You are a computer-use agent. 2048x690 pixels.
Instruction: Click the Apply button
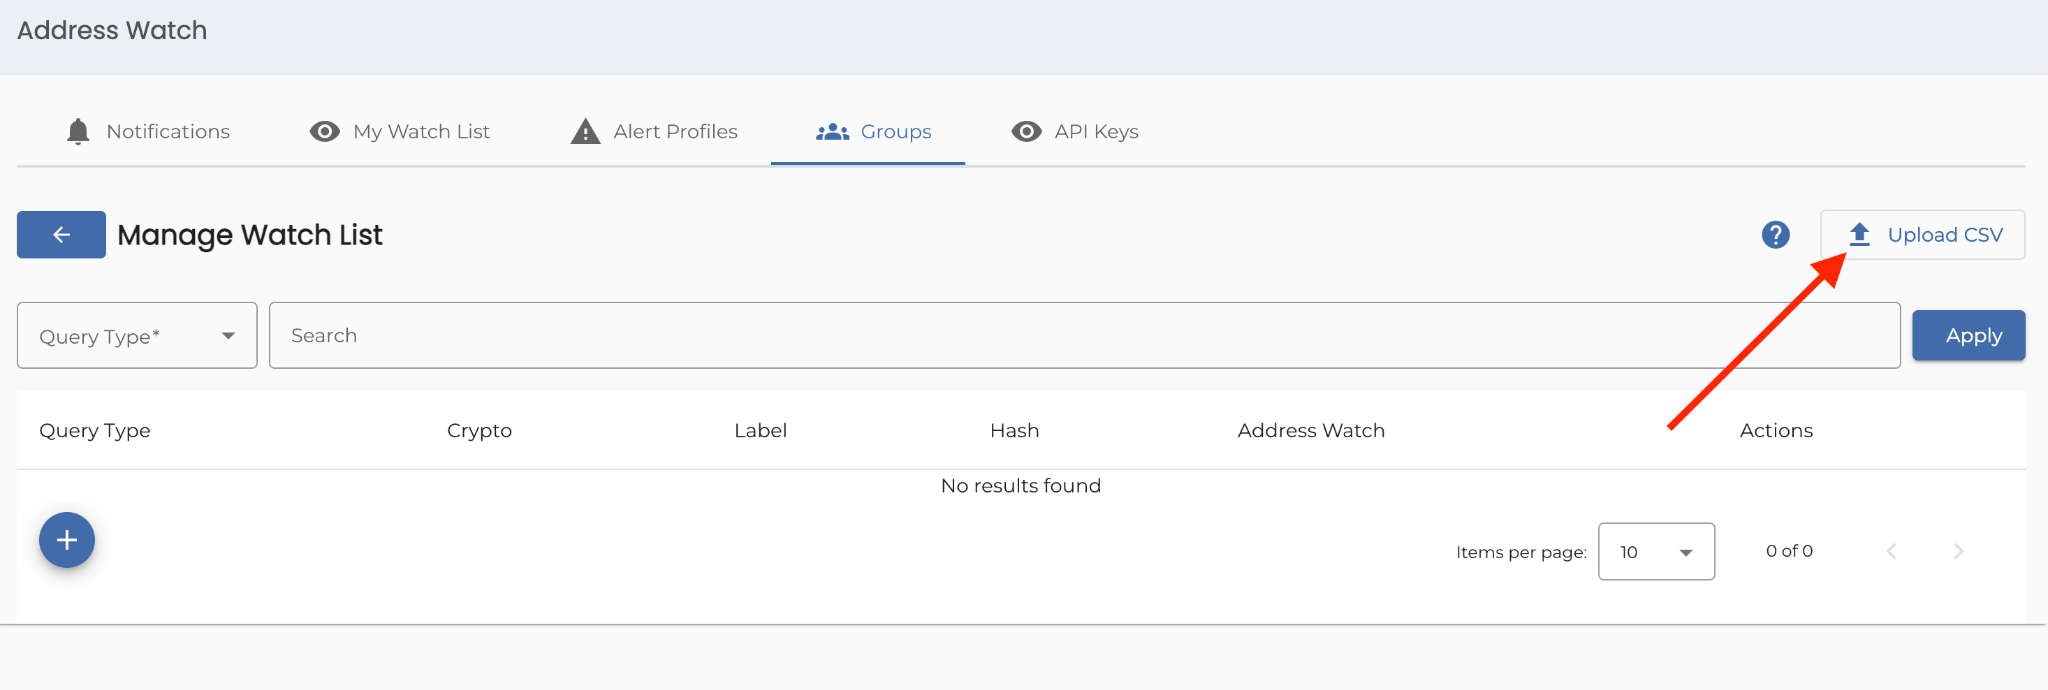1968,336
